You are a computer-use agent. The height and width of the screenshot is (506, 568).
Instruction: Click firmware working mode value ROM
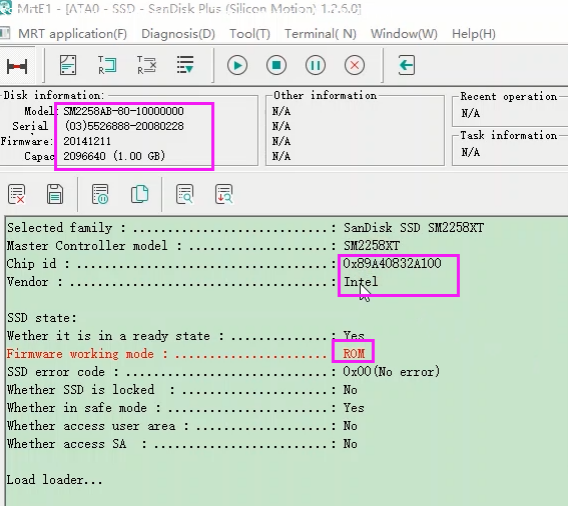pos(354,354)
